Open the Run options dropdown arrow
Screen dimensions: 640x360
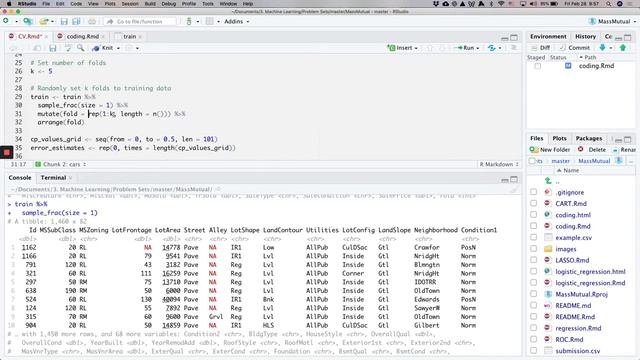click(478, 48)
